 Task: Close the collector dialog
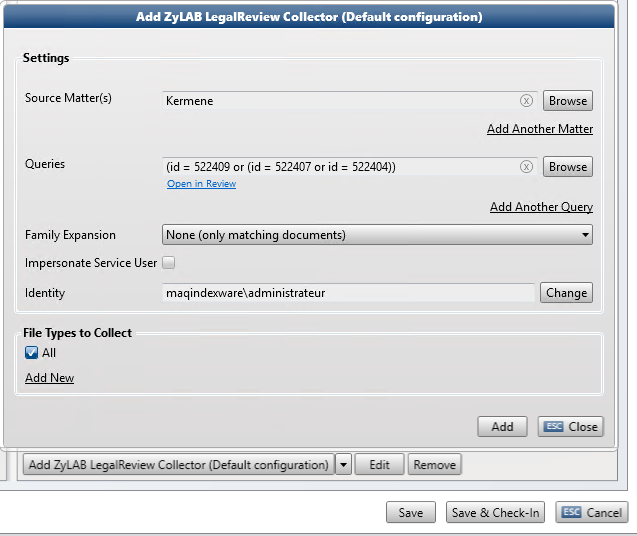[571, 427]
